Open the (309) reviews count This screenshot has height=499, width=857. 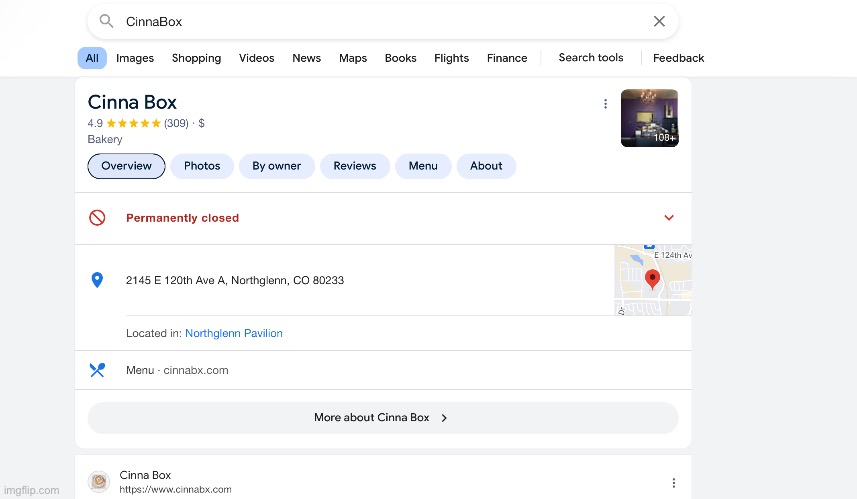[176, 124]
